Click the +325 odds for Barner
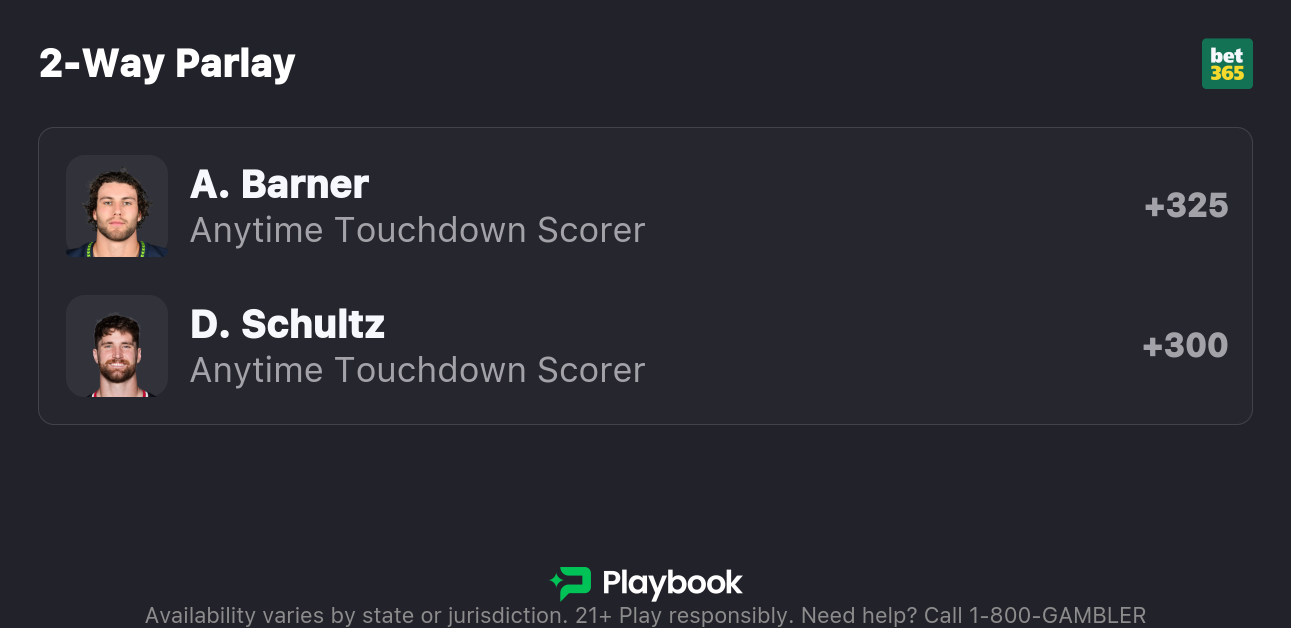1291x628 pixels. coord(1186,206)
